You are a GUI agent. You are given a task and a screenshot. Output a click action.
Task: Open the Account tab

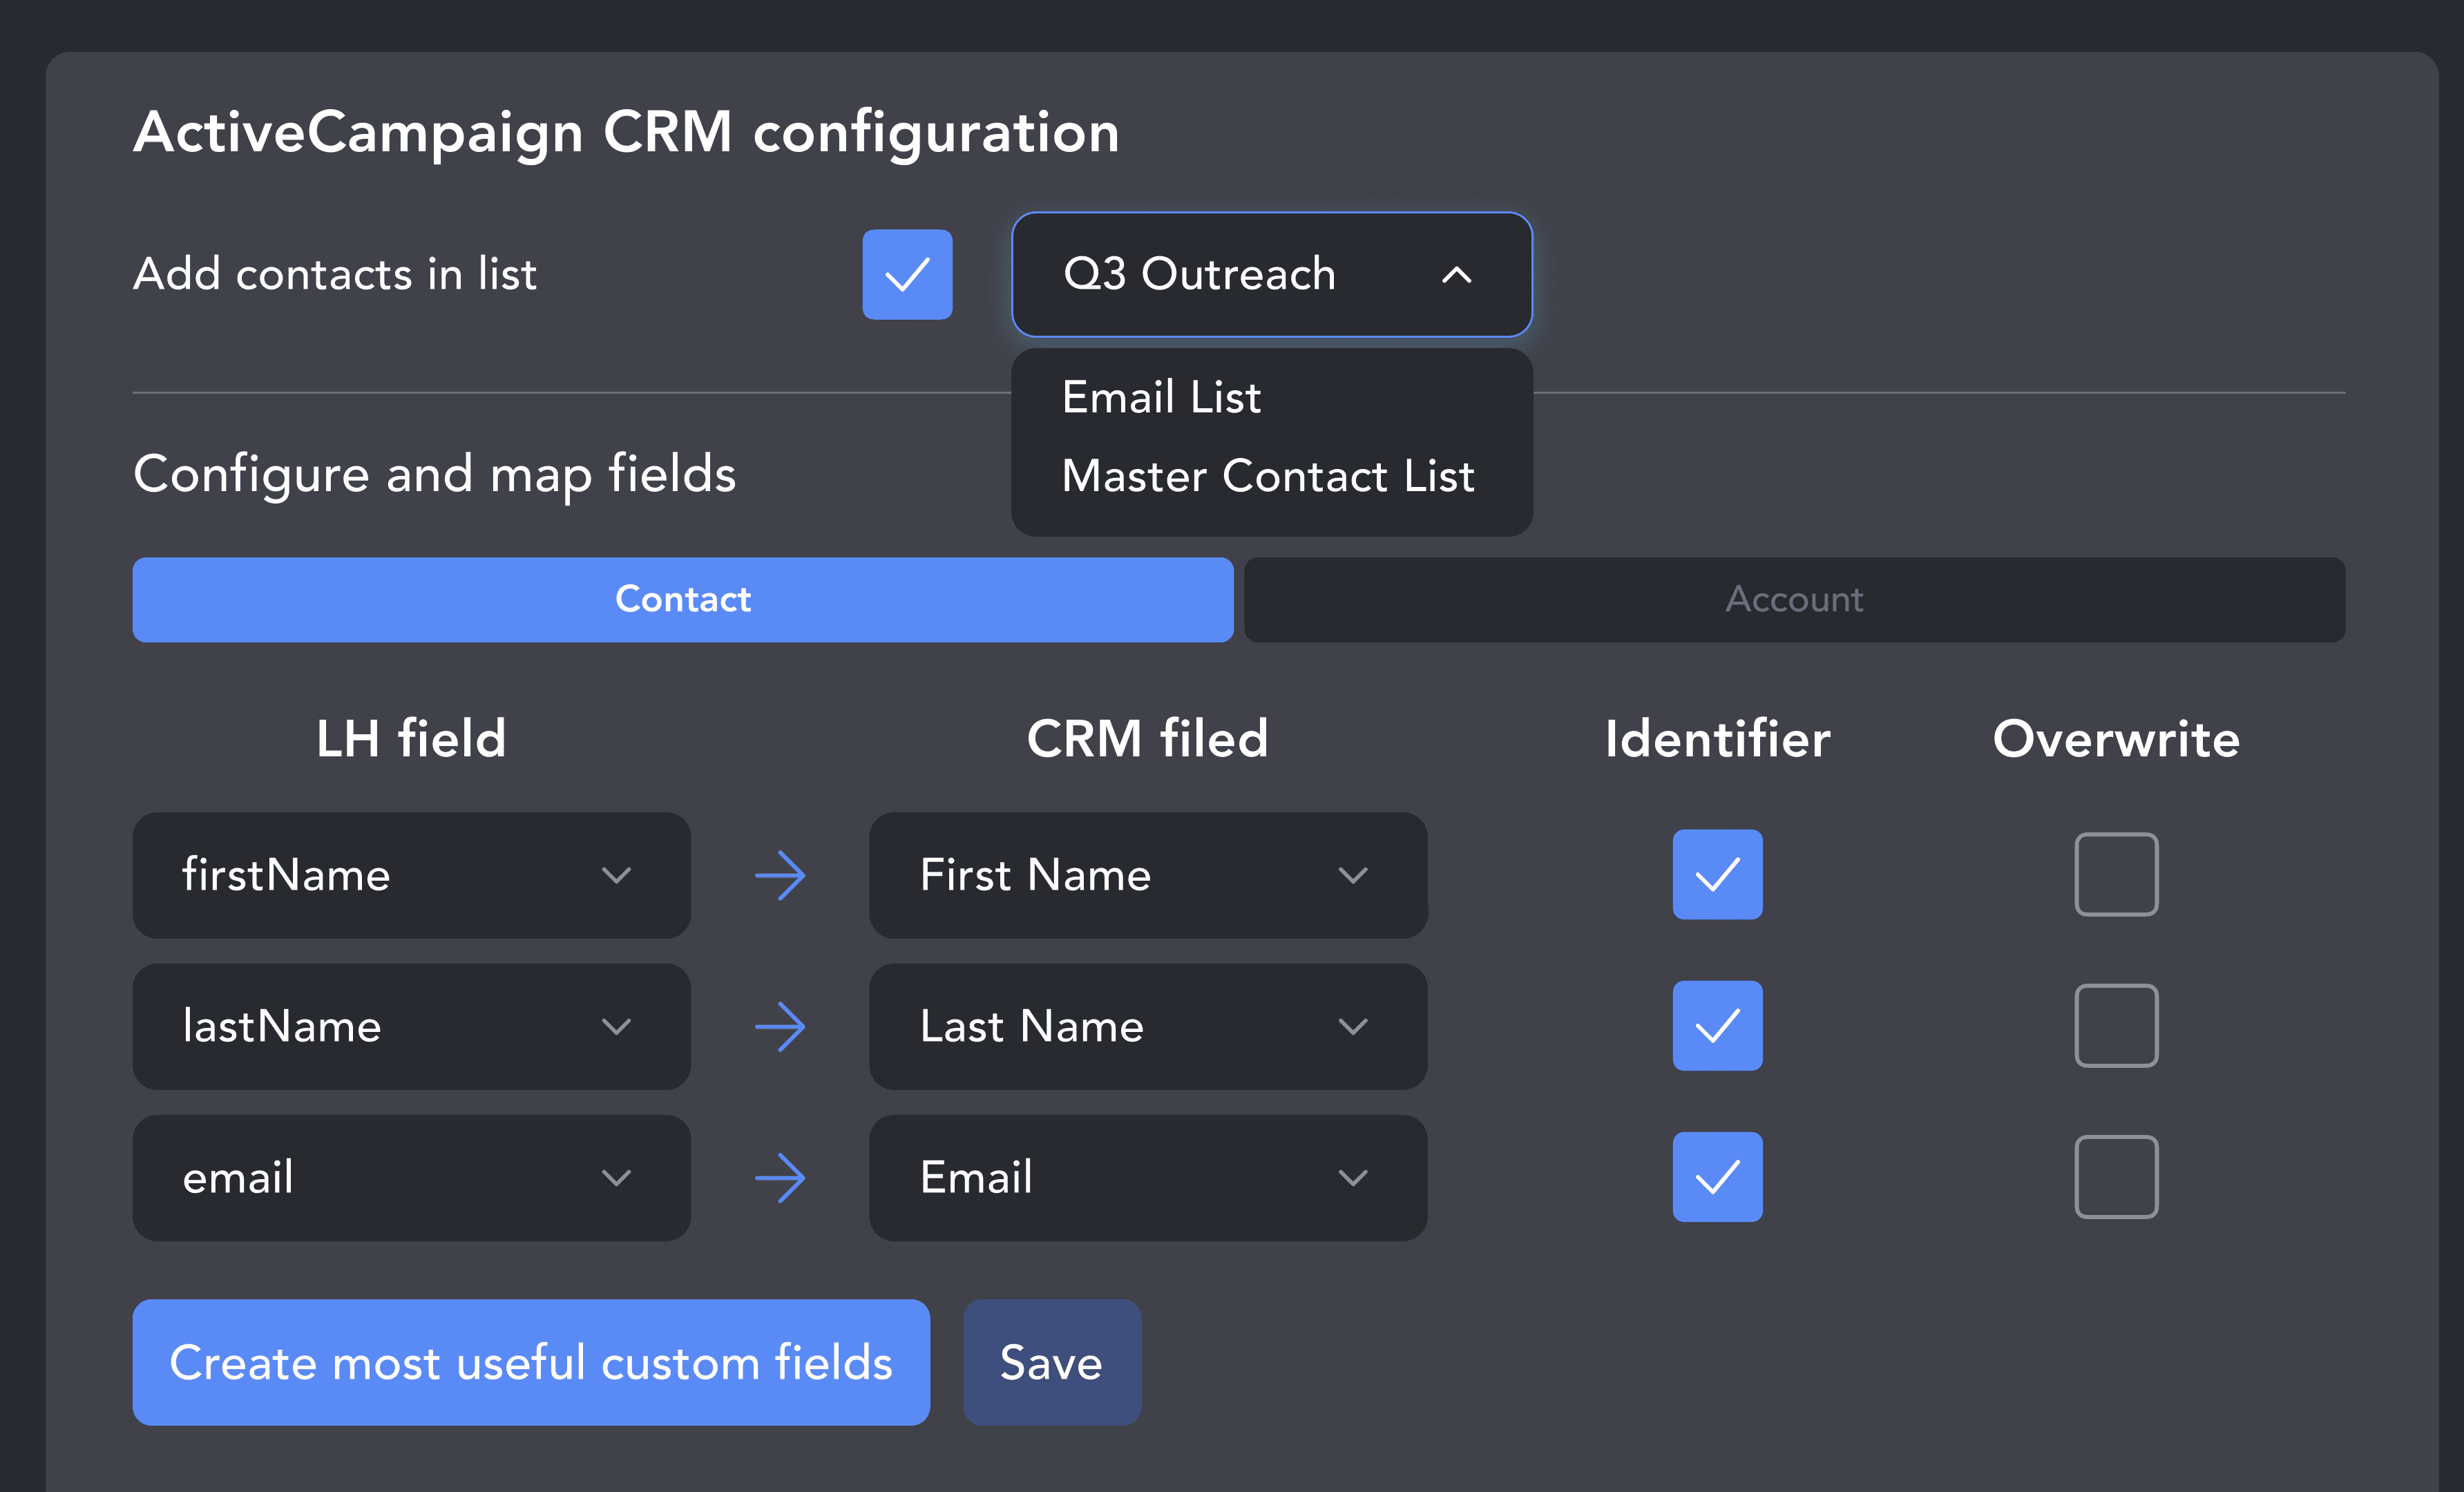coord(1794,599)
